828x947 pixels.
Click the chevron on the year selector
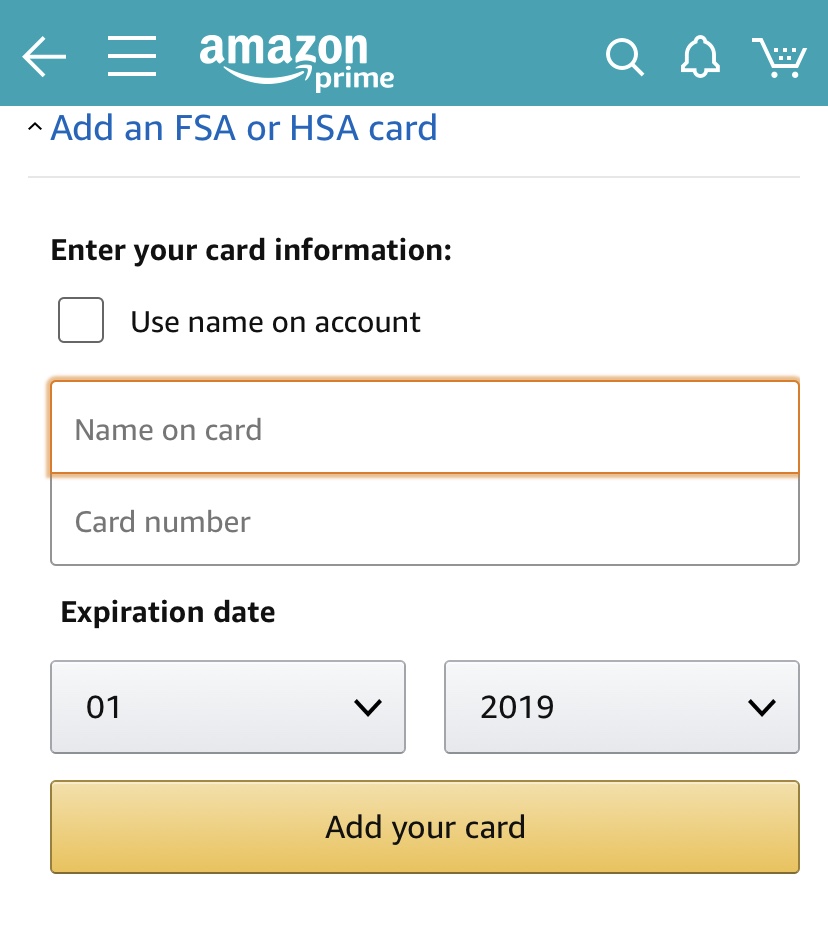(762, 708)
